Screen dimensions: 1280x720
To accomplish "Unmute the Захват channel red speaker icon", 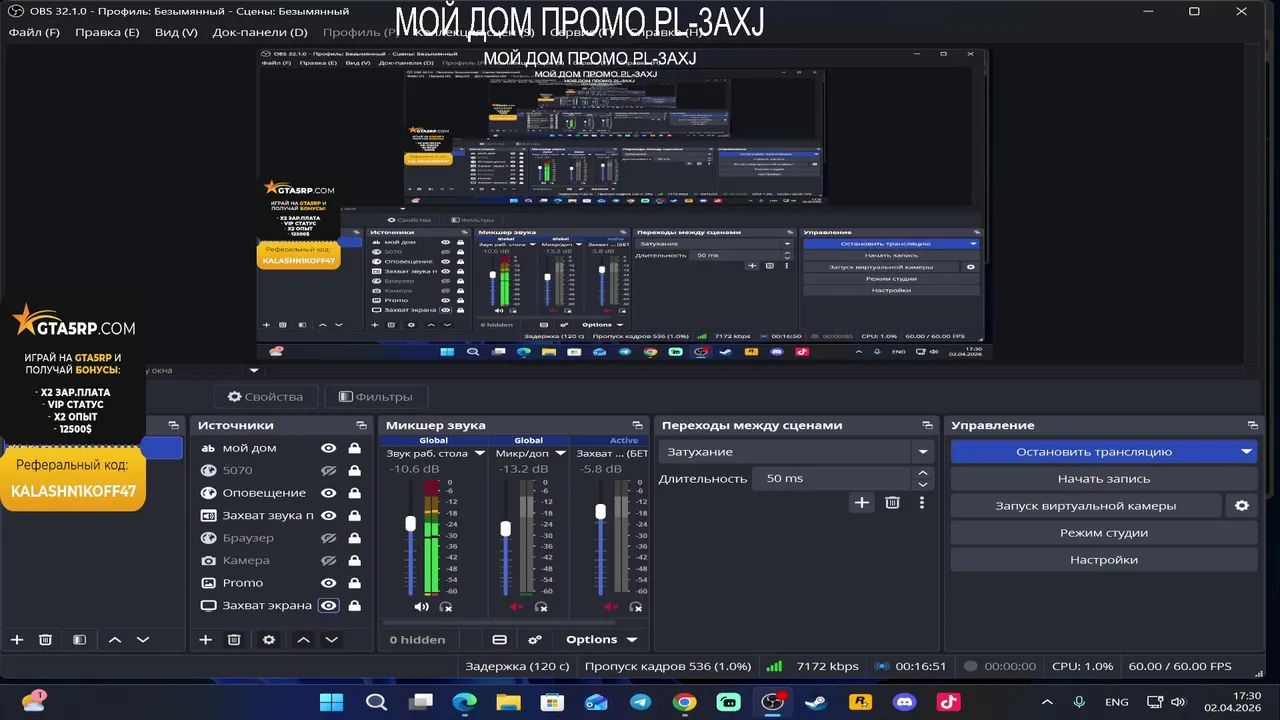I will pyautogui.click(x=611, y=607).
